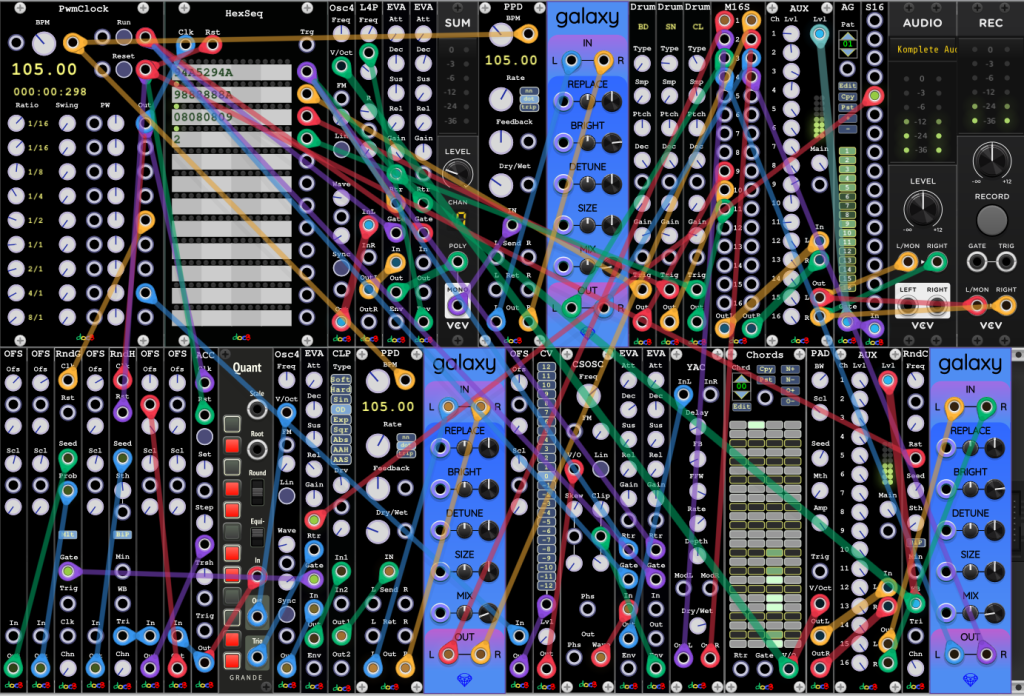
Task: Click the HexSeq Rst input jack
Action: (x=212, y=45)
